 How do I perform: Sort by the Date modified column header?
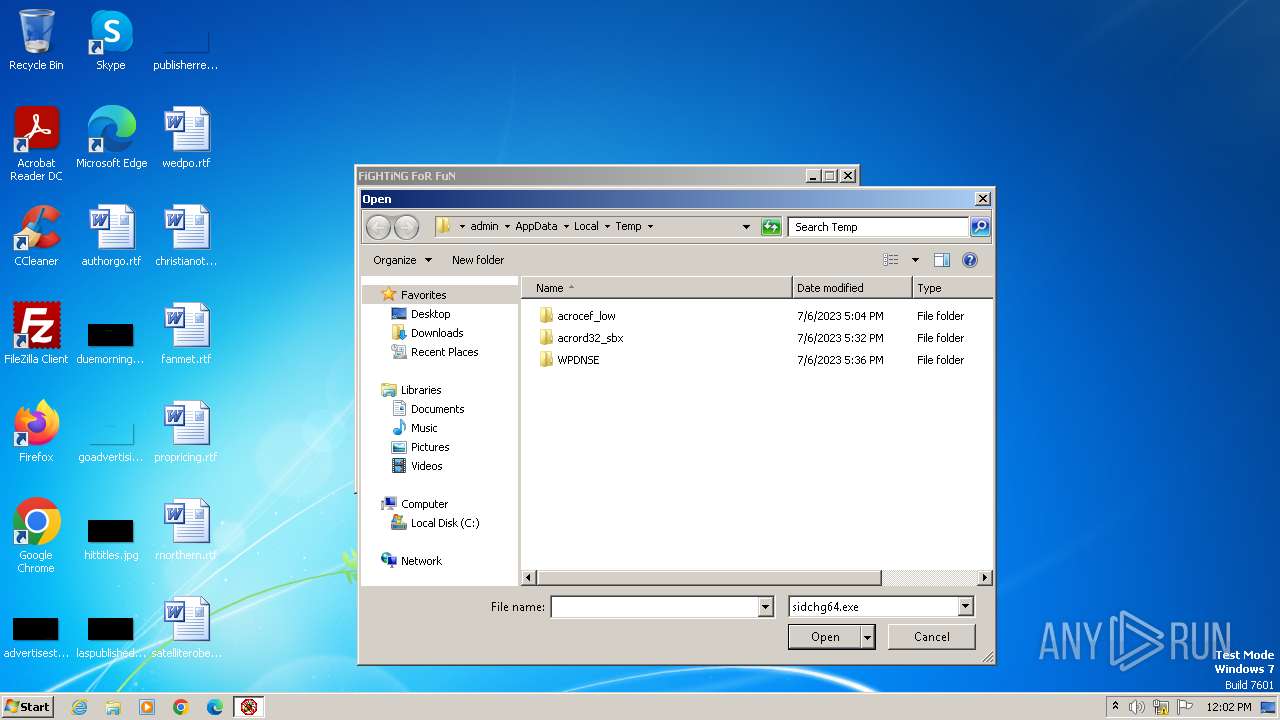click(852, 288)
